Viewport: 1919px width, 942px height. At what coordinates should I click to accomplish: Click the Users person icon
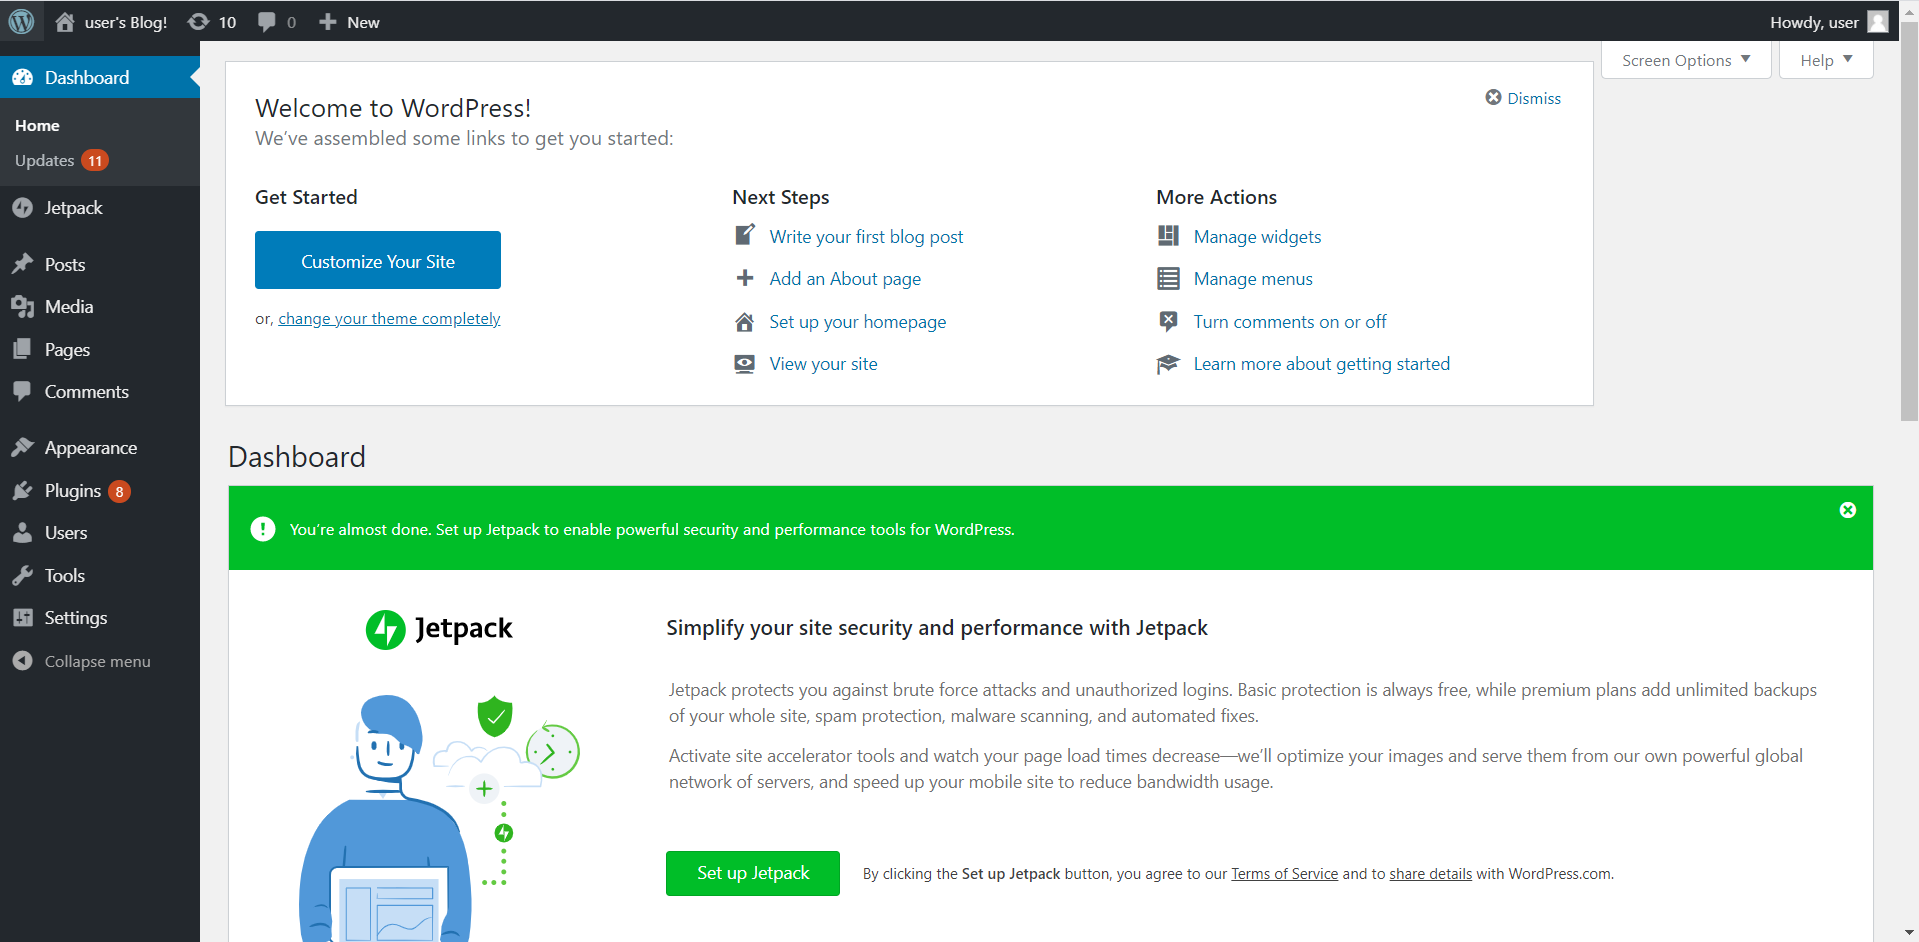coord(22,532)
